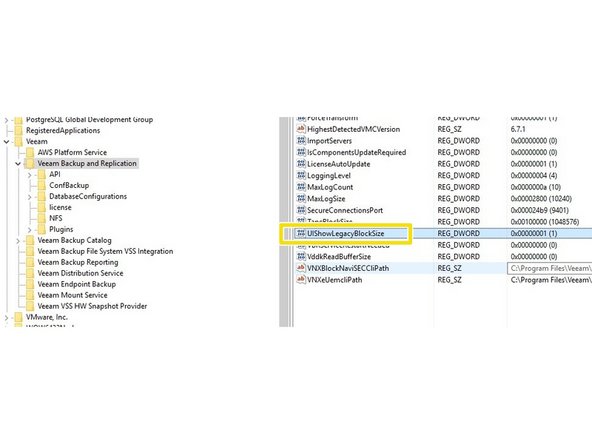Click the AWS Platform Service folder icon
Image resolution: width=592 pixels, height=444 pixels.
[x=30, y=153]
